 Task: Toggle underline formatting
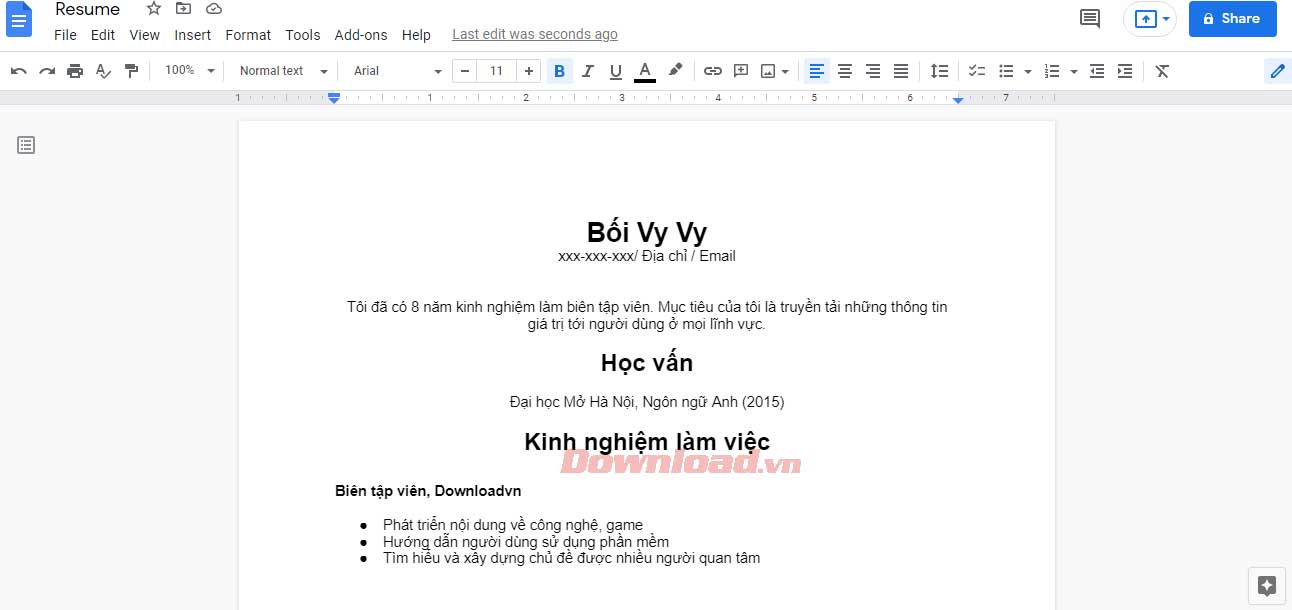coord(616,70)
